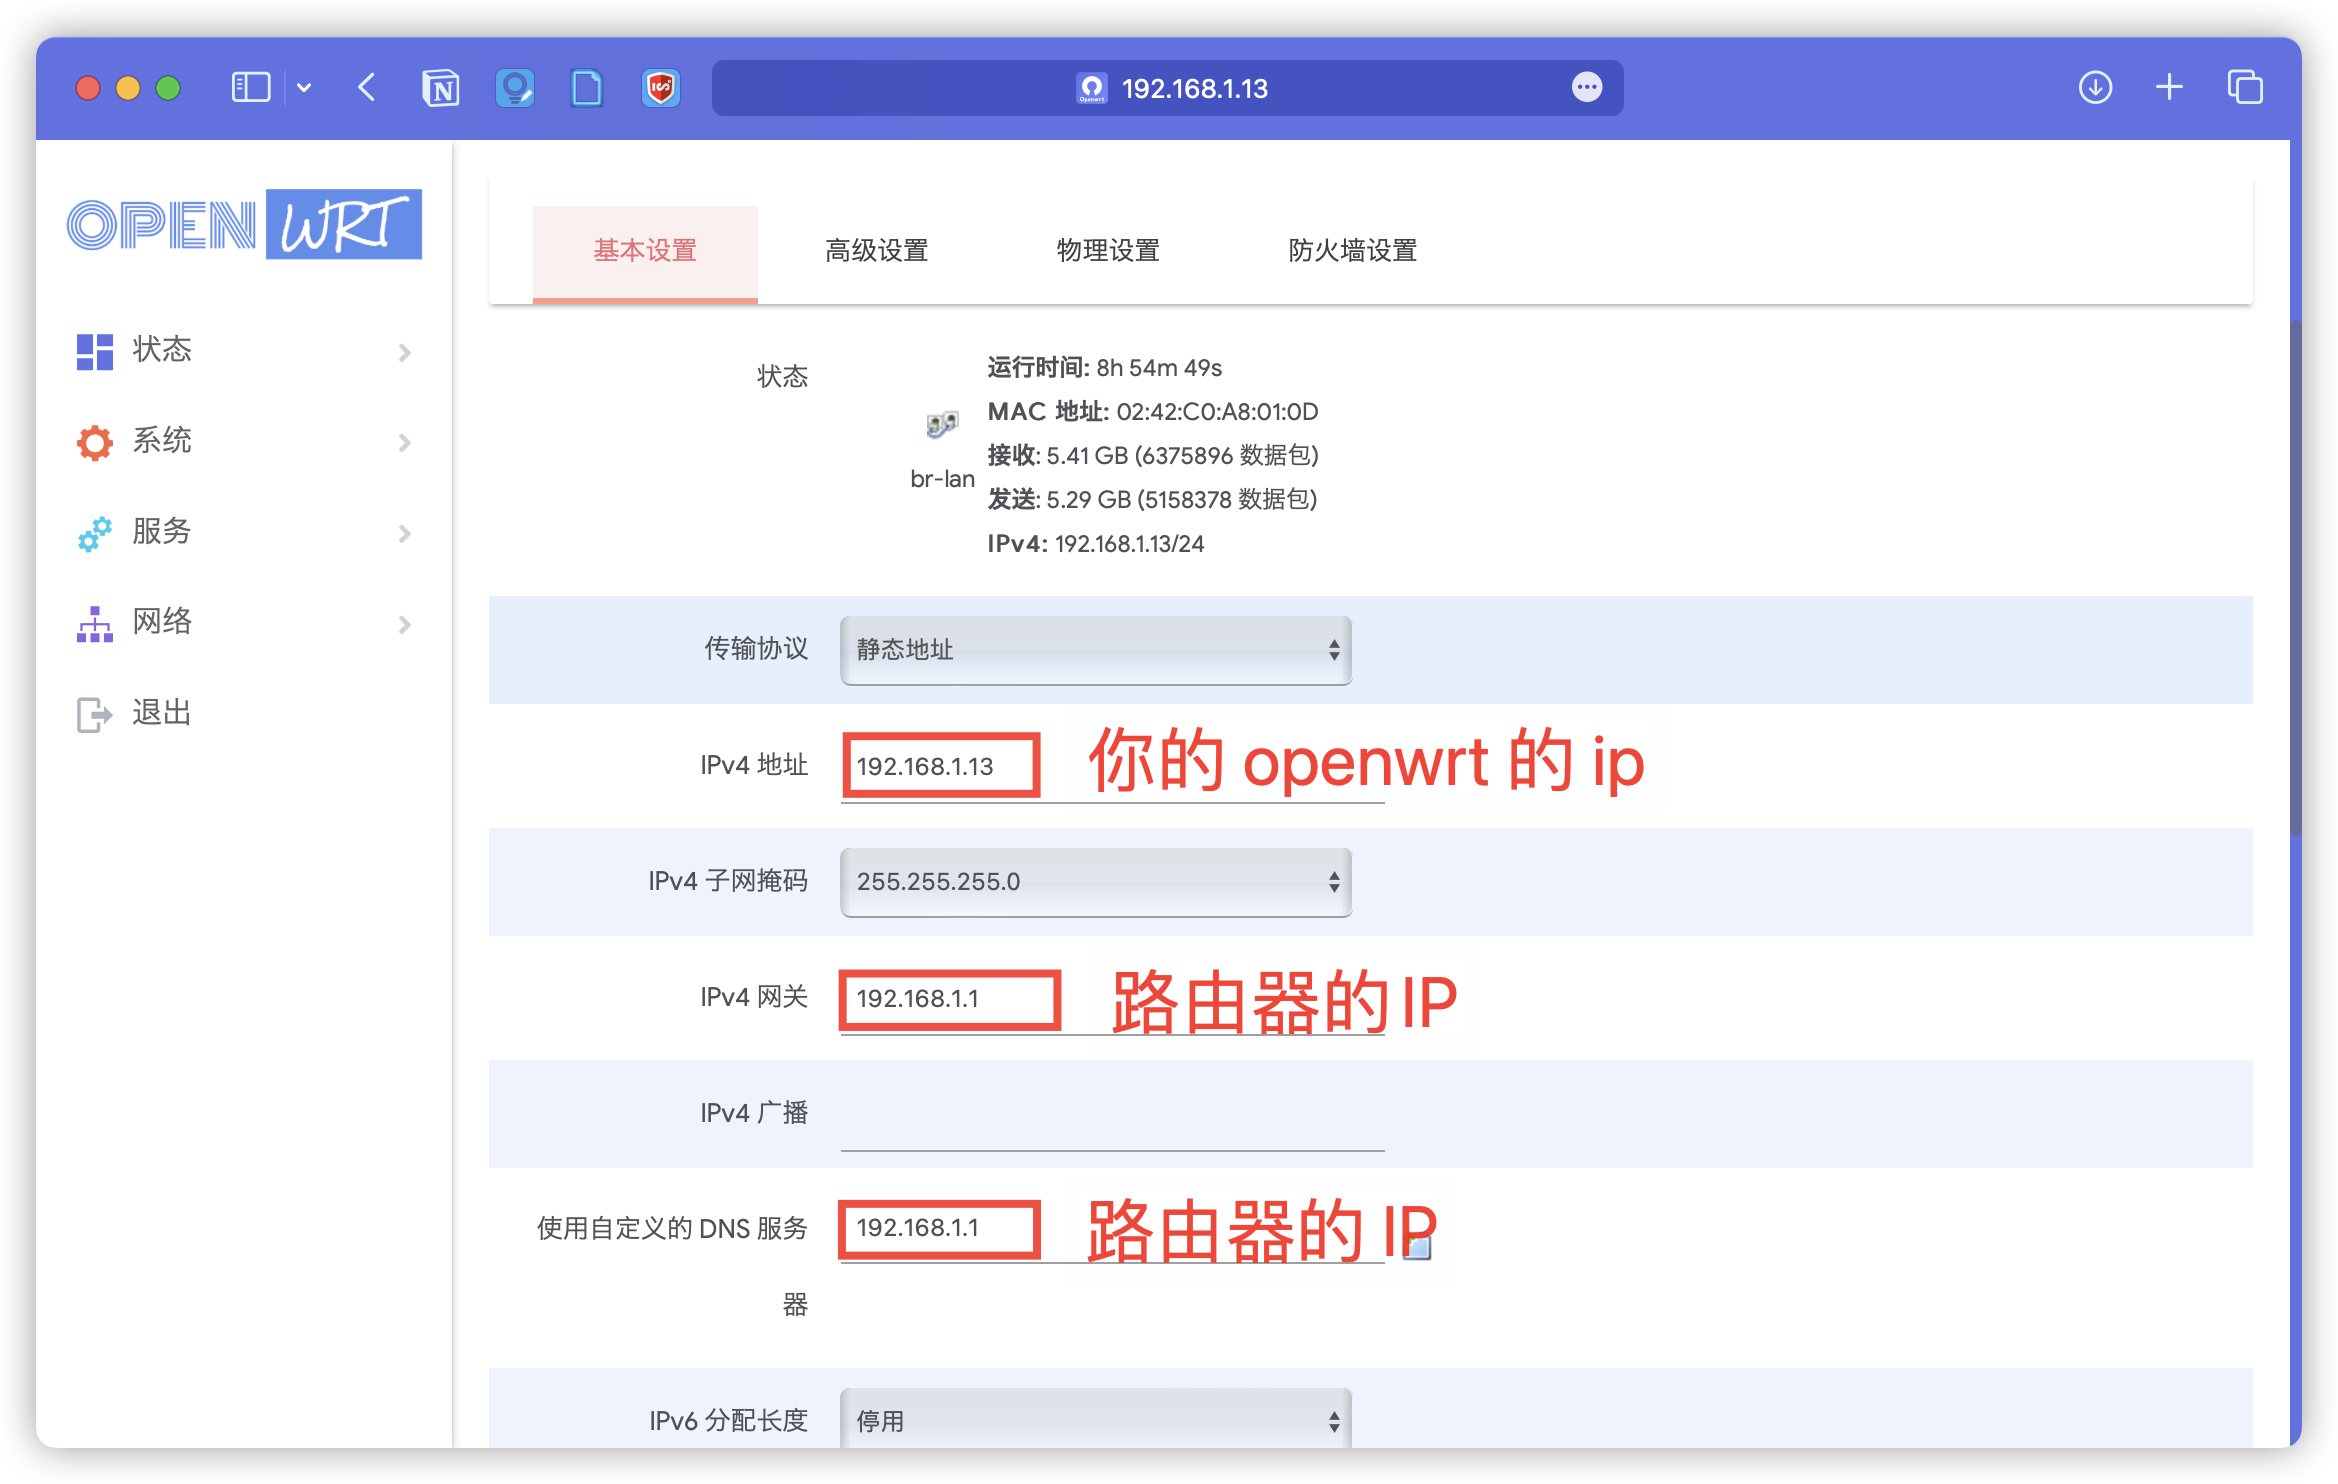Click the 退出 logout icon
This screenshot has height=1484, width=2338.
point(95,714)
